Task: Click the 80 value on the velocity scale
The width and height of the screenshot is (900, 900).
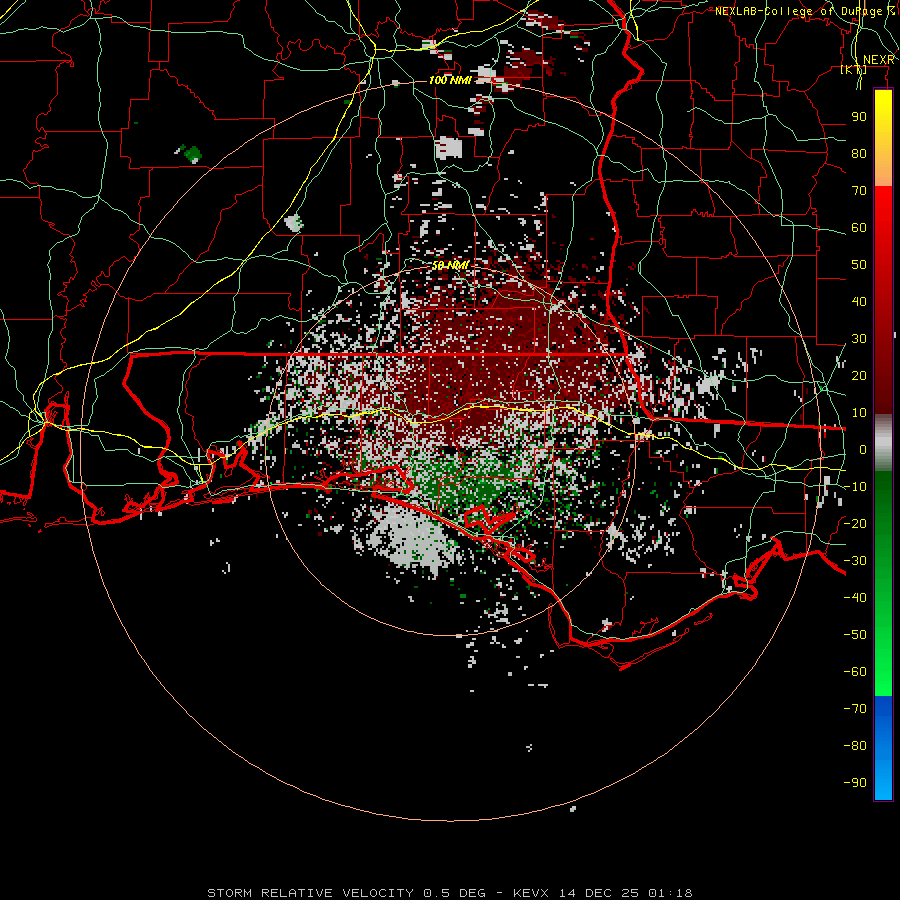Action: (859, 153)
